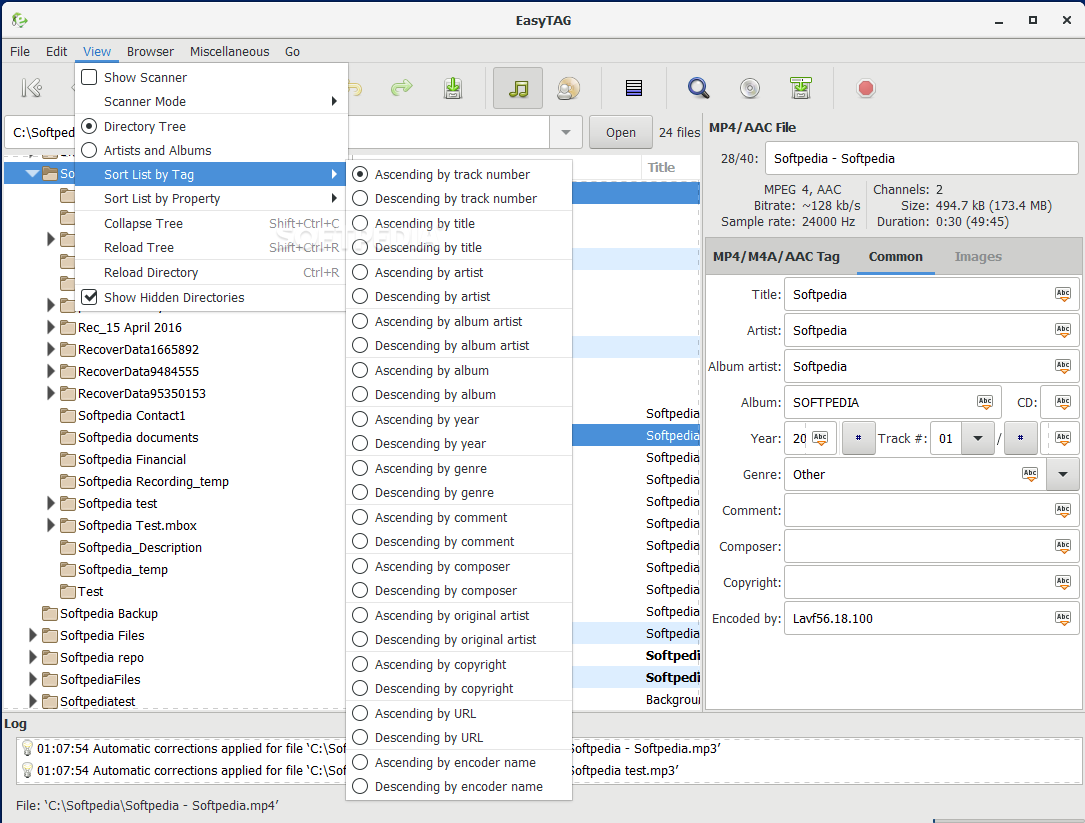Click the # sequential track number button

pos(858,438)
